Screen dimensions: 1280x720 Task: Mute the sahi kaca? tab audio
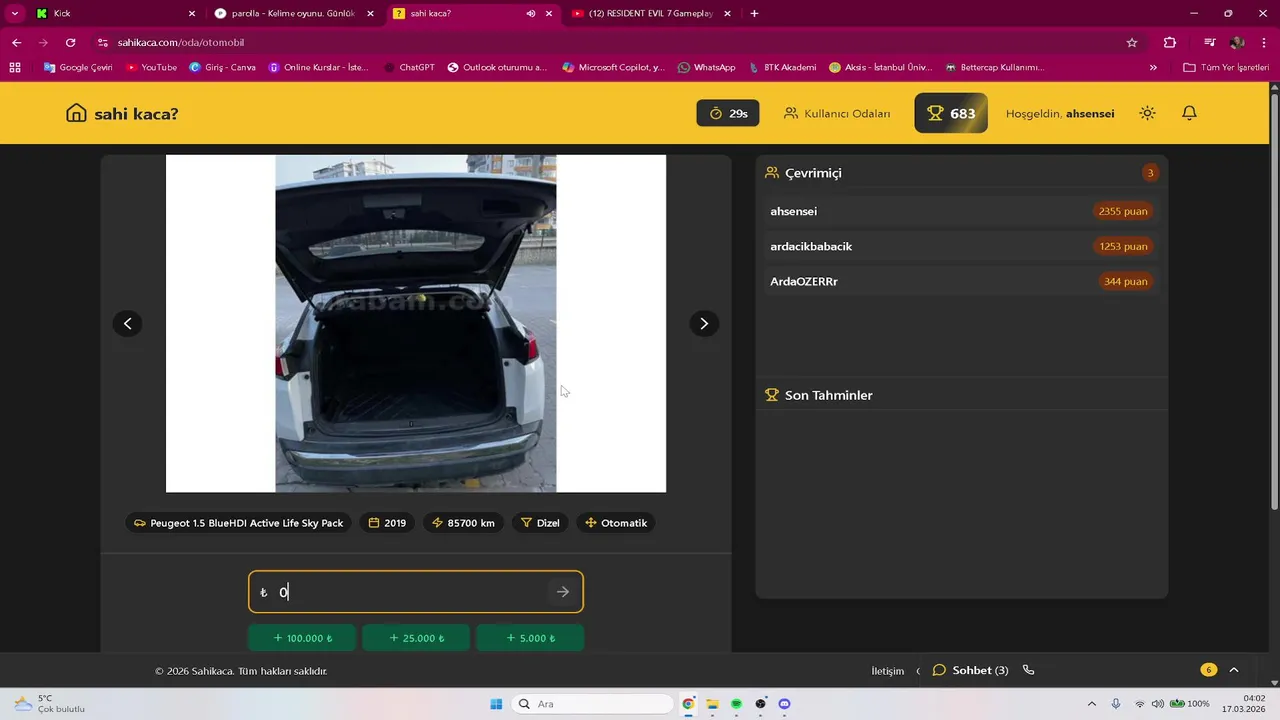(x=530, y=14)
